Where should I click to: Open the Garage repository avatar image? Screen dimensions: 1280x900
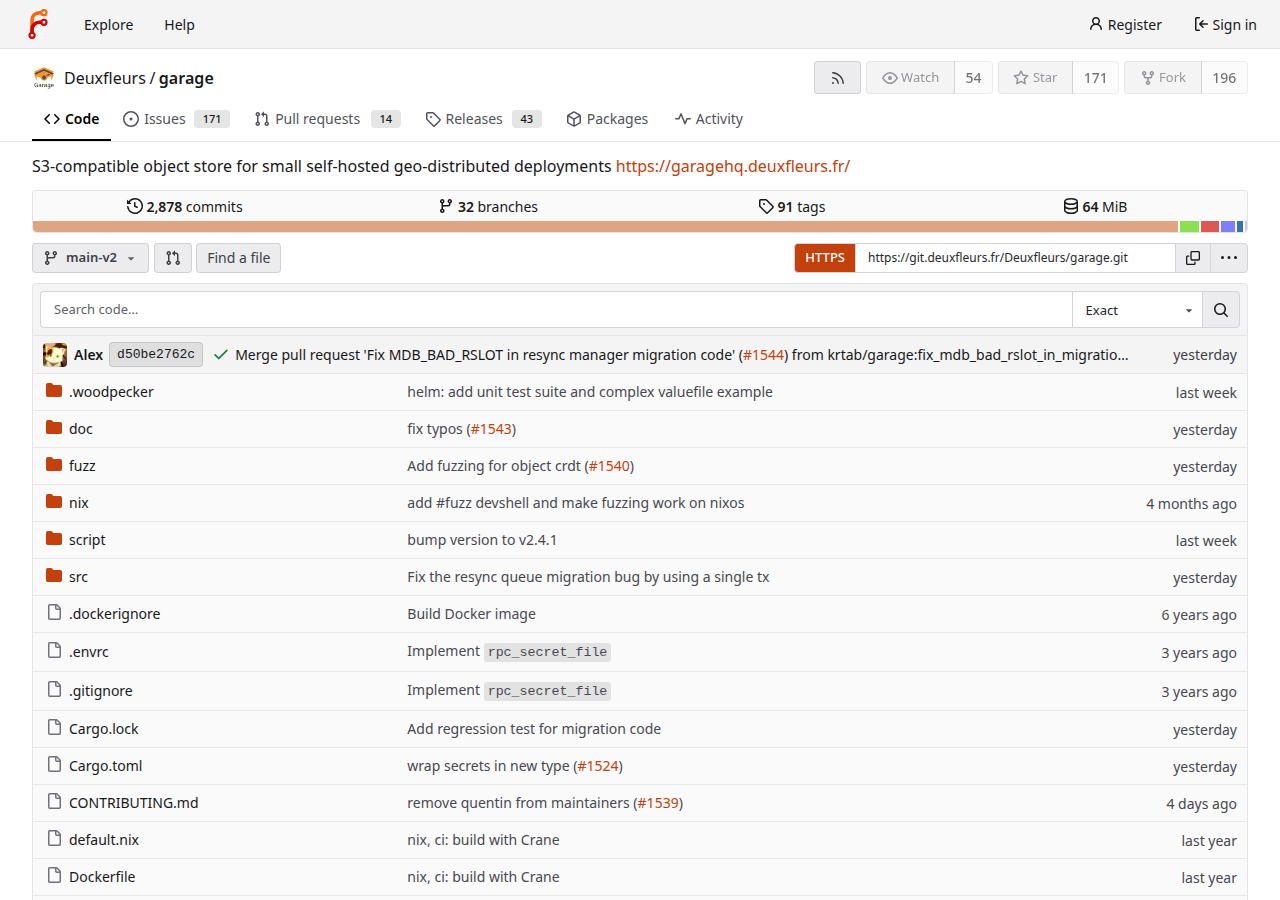pos(44,78)
